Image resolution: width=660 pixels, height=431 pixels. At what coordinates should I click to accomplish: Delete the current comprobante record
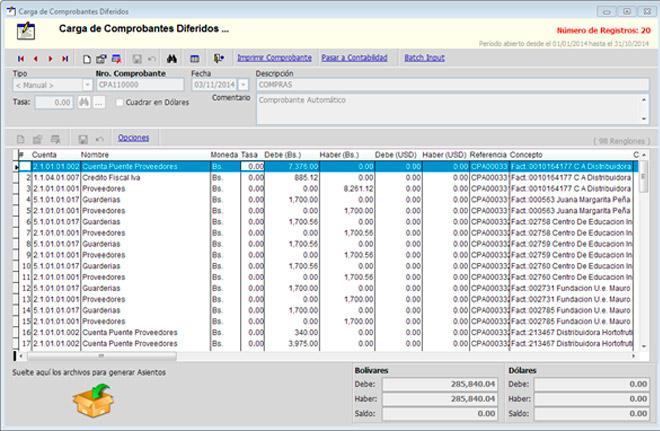point(116,58)
